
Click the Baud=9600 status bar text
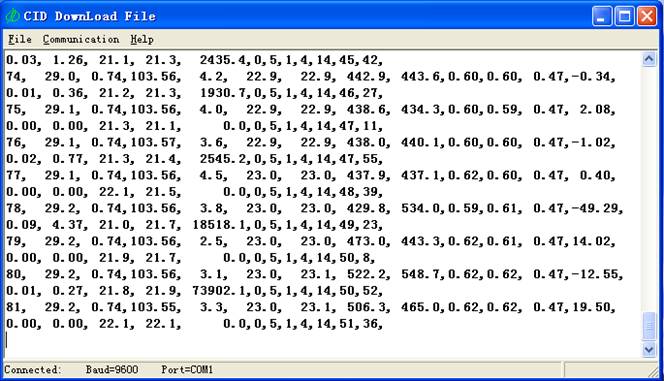coord(112,370)
